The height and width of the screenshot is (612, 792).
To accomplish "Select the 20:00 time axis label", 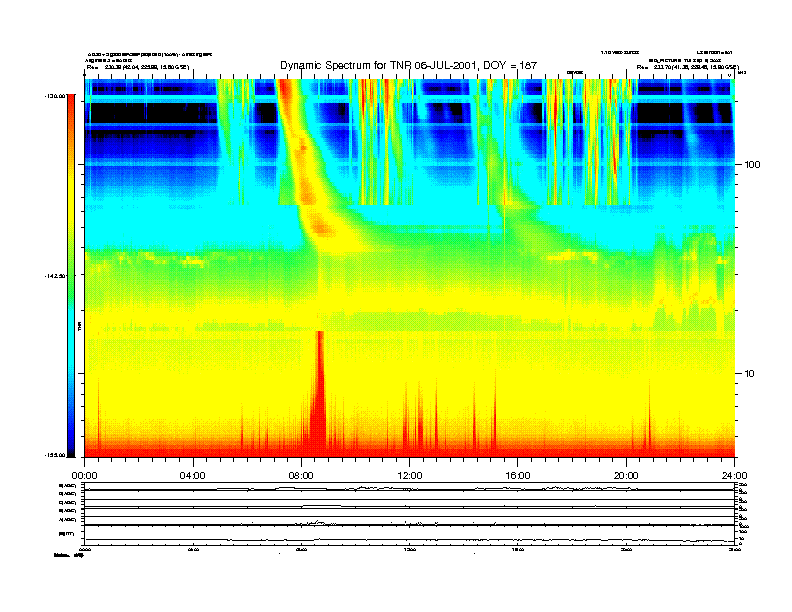I will [x=626, y=476].
